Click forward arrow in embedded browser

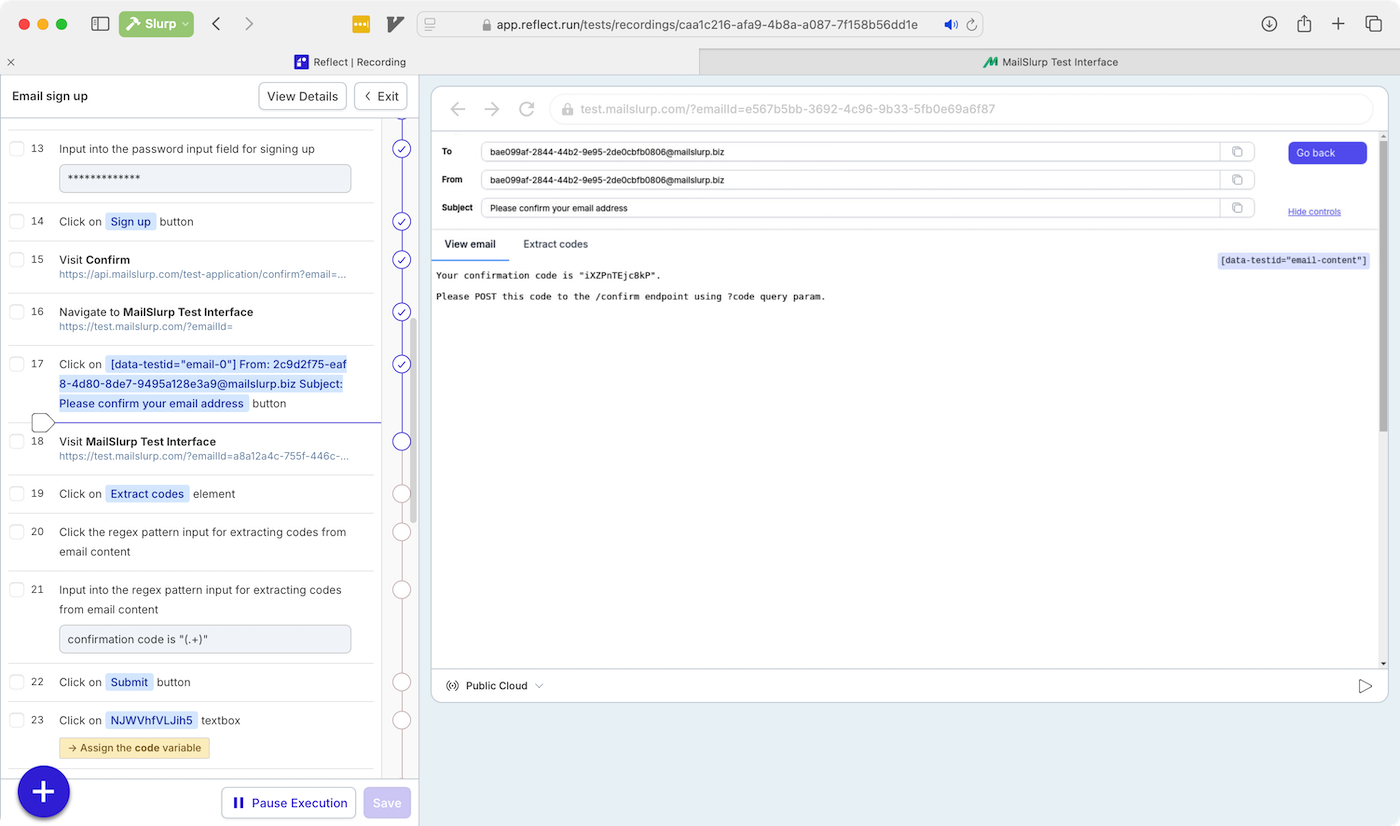492,109
